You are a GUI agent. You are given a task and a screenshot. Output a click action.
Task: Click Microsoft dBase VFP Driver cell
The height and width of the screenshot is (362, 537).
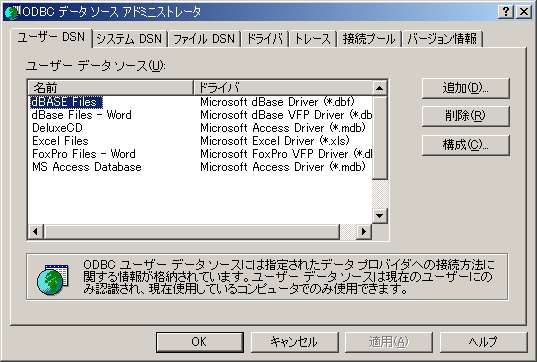pos(286,115)
